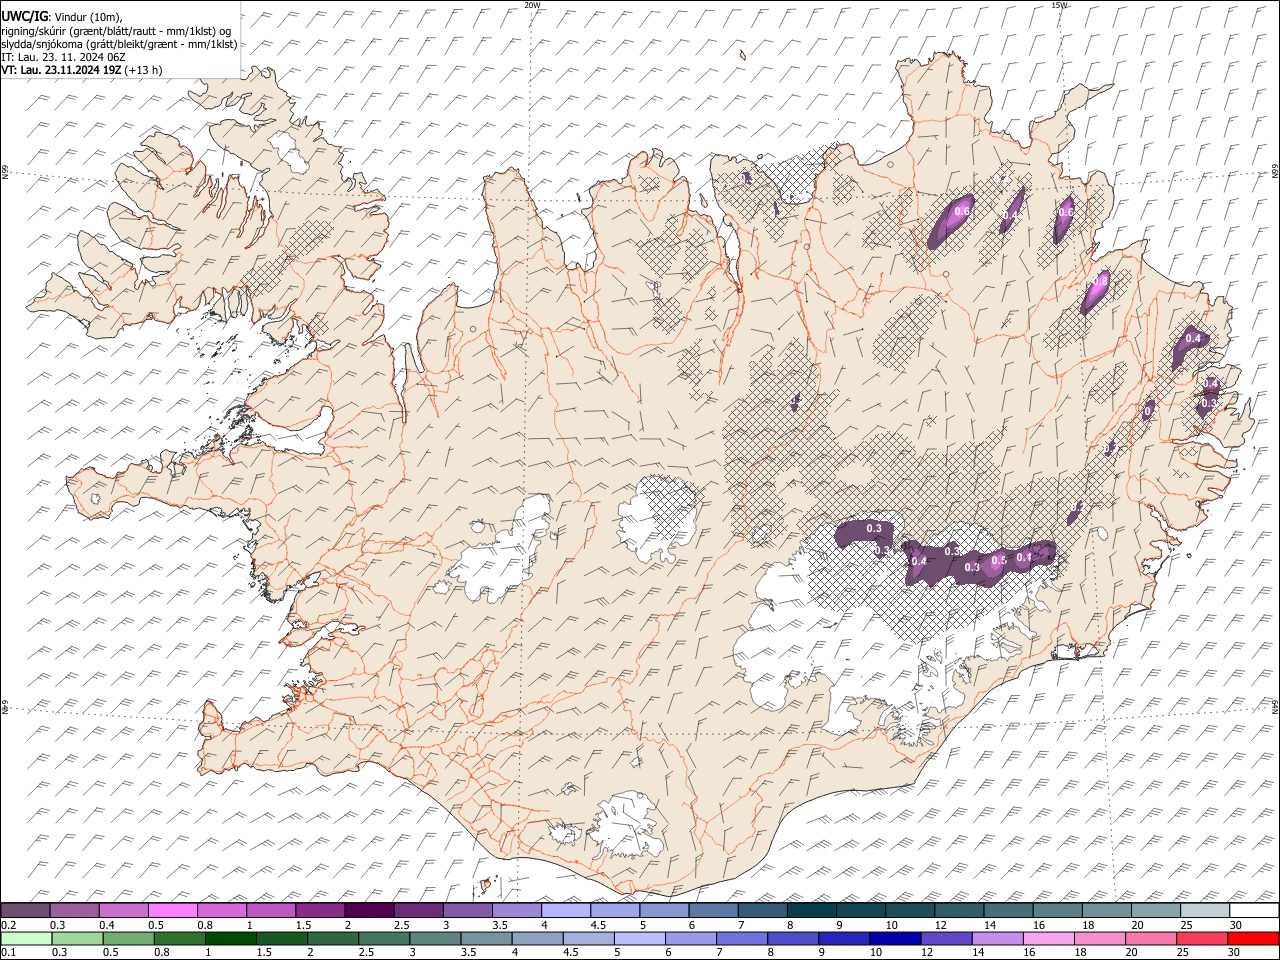Click the lower legend swatch starting at 25
This screenshot has height=960, width=1280.
click(1200, 938)
